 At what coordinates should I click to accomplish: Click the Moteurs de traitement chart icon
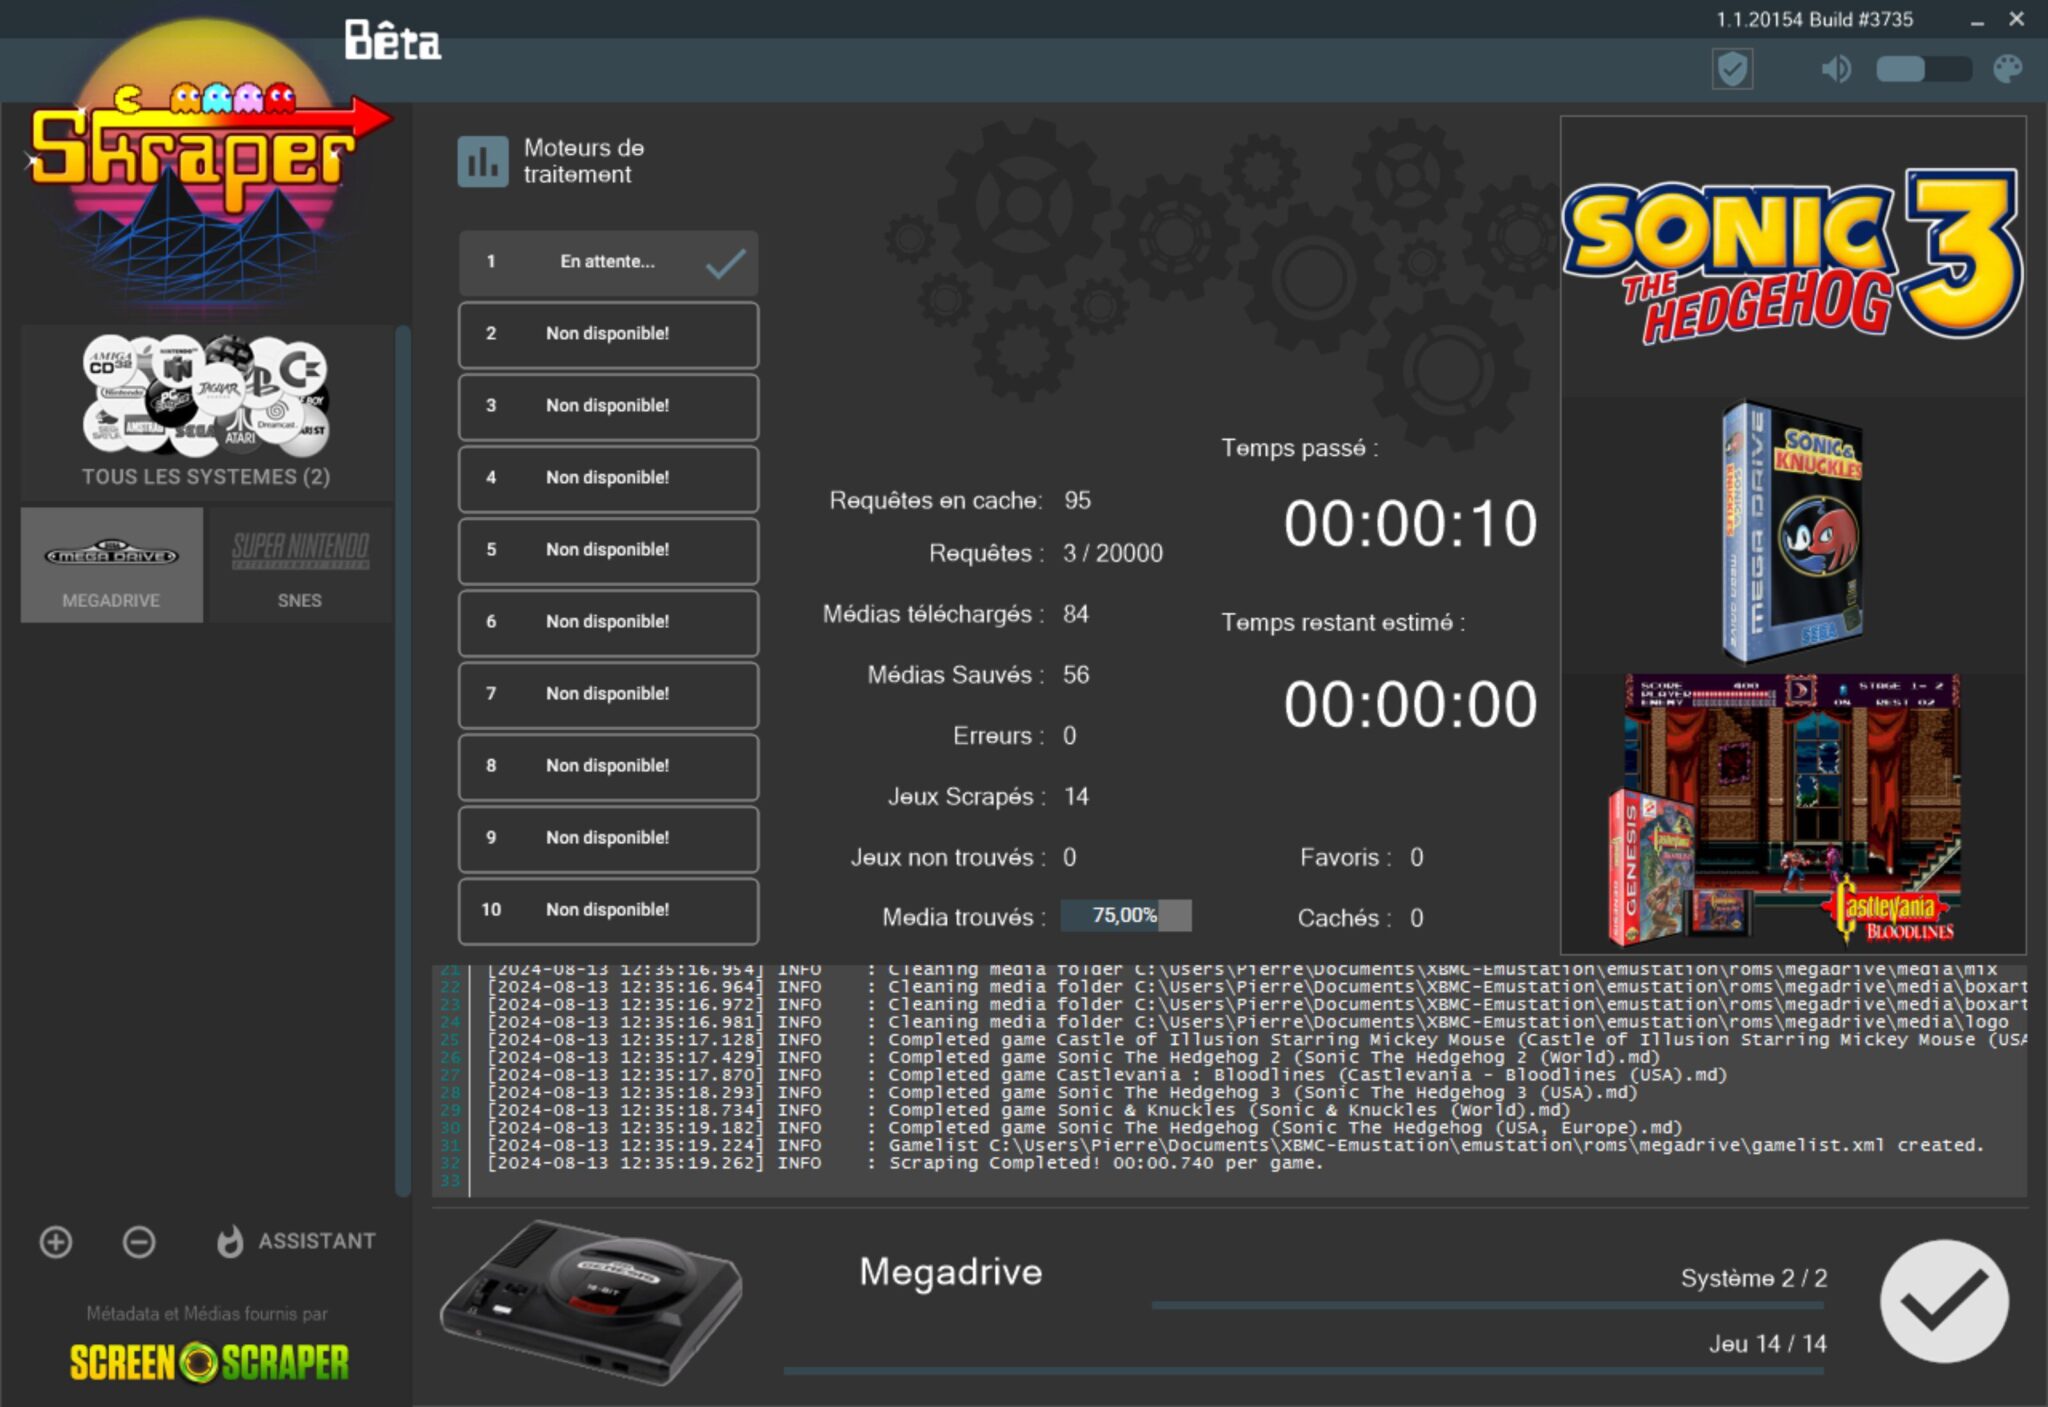(482, 161)
